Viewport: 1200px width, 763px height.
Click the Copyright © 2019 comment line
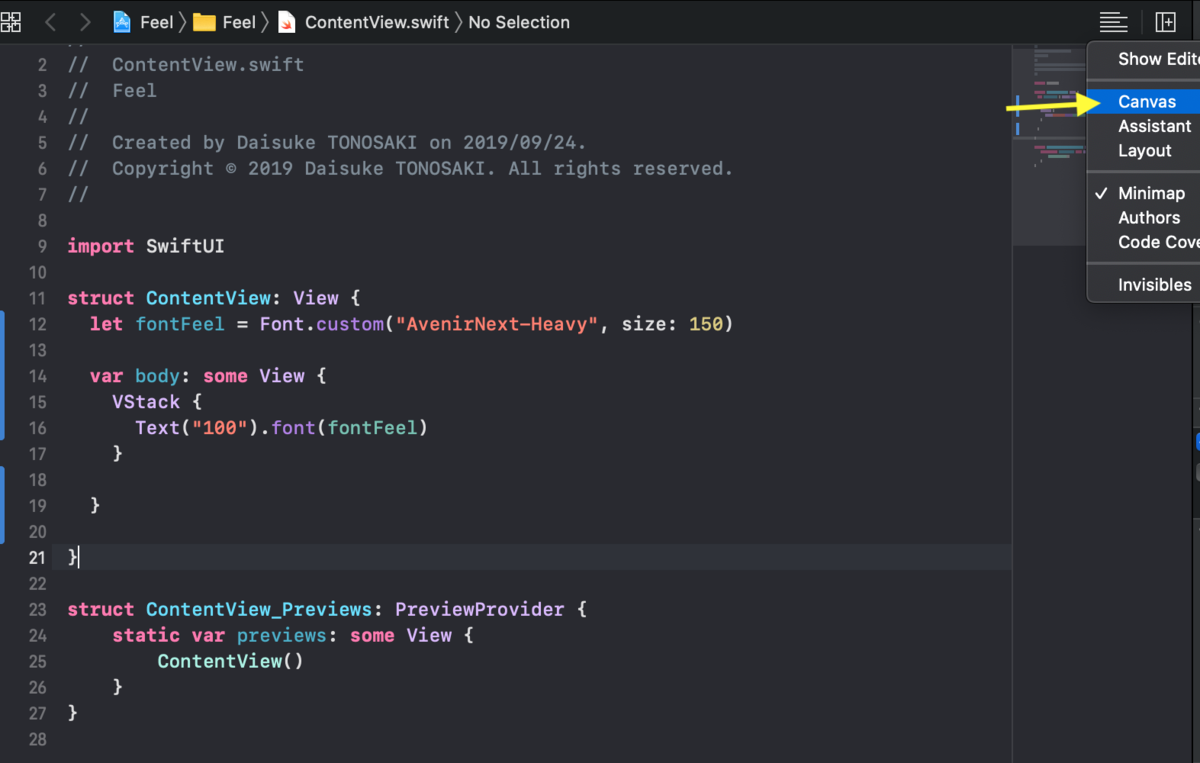click(400, 169)
